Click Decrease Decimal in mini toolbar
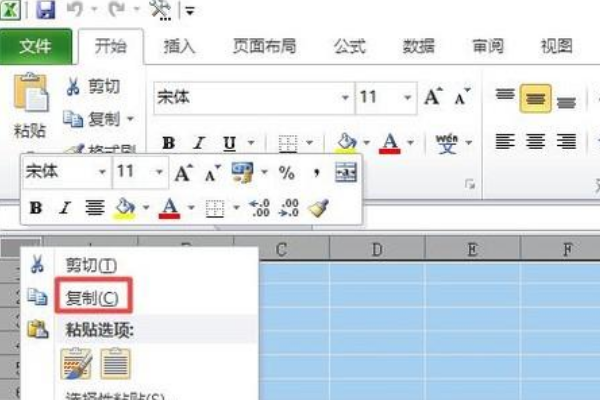The width and height of the screenshot is (600, 400). coord(289,208)
